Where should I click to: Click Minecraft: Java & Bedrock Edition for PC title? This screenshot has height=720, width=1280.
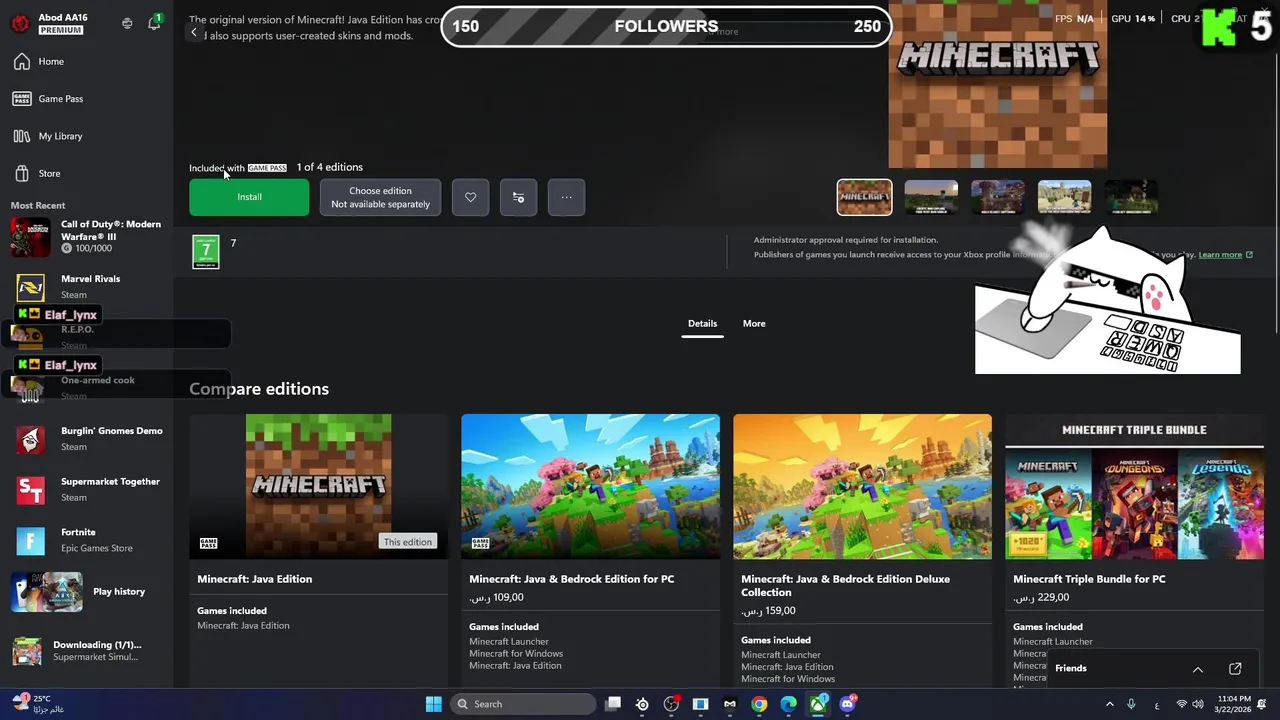pos(572,579)
